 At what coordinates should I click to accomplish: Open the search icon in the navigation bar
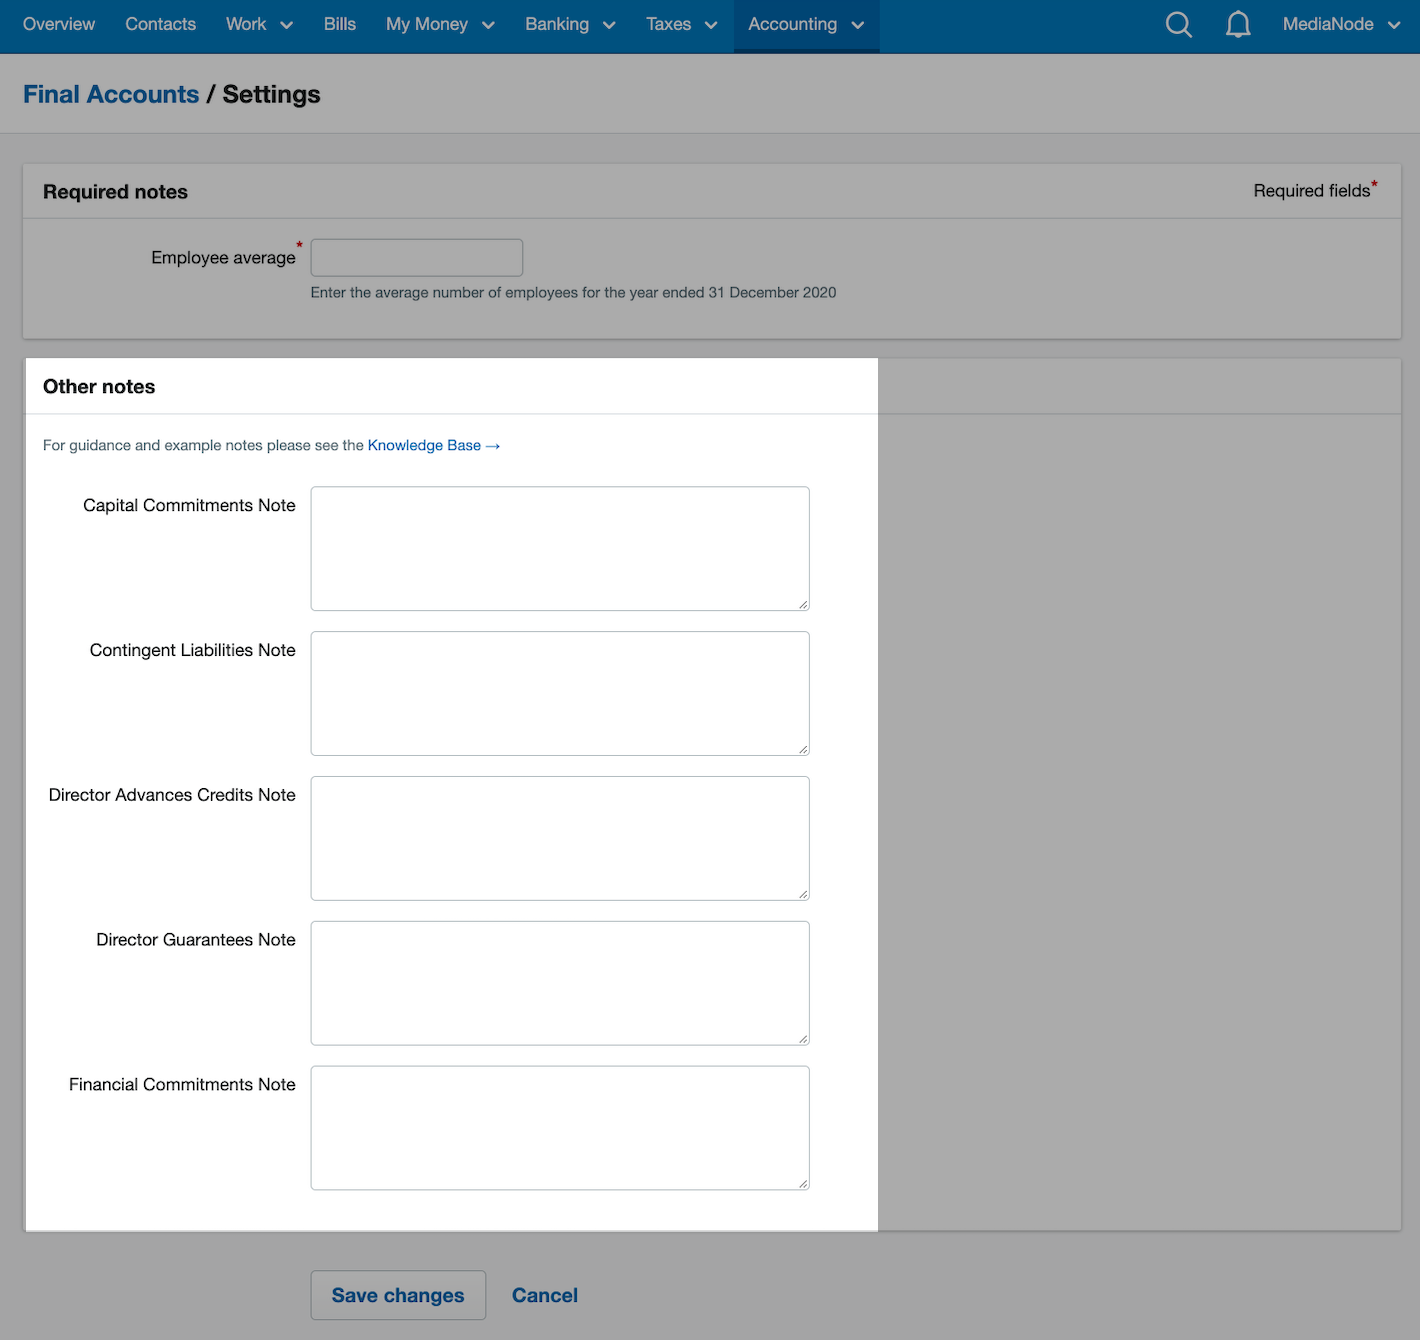(1178, 24)
